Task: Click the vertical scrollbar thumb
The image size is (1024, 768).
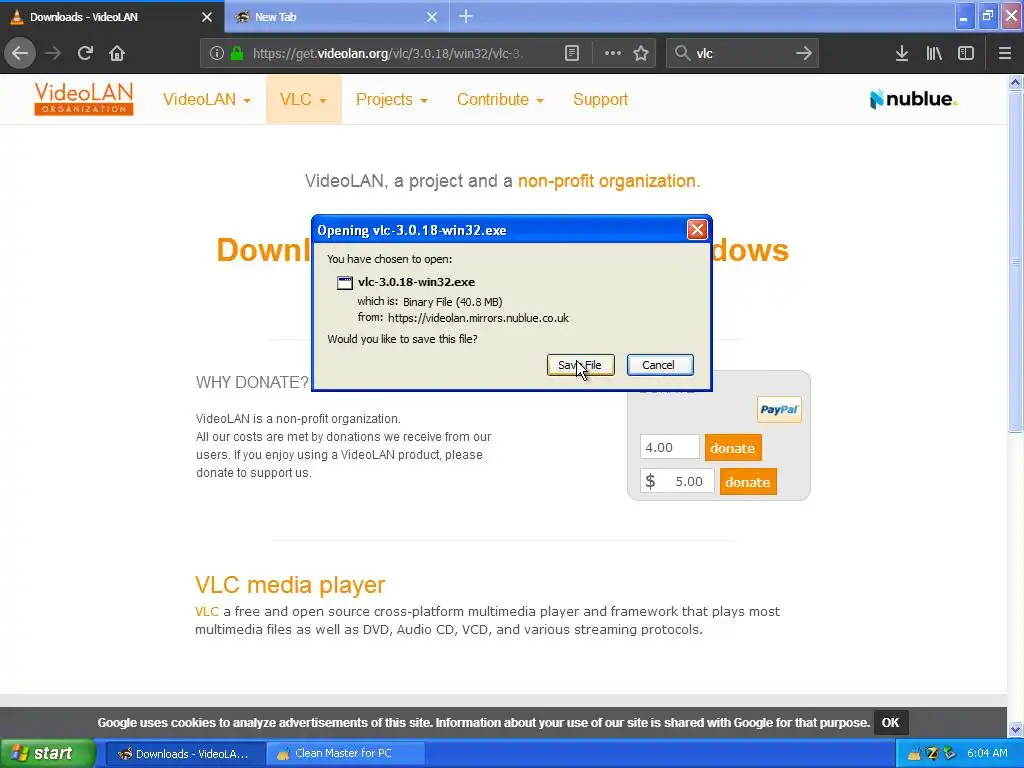Action: click(x=1015, y=261)
